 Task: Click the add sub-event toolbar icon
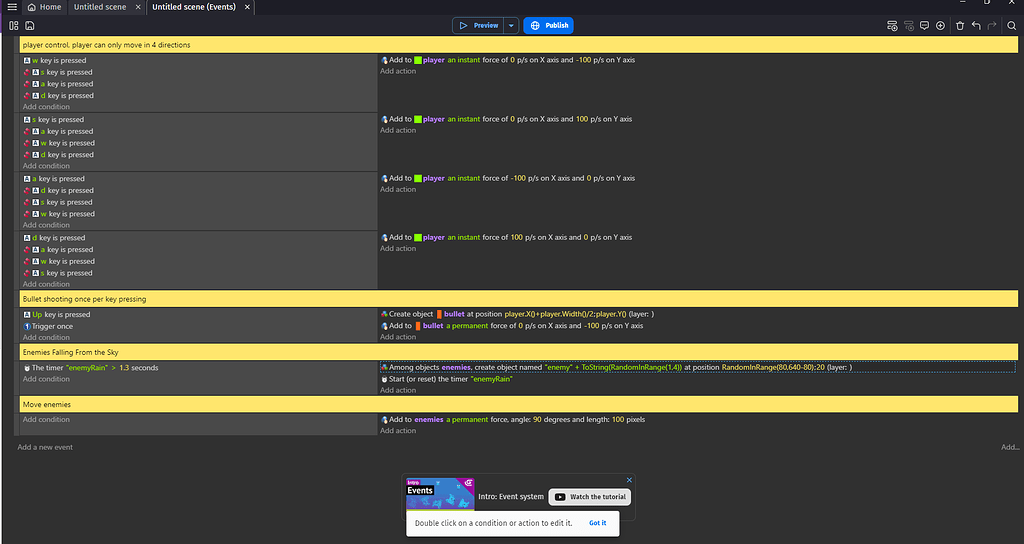pos(909,25)
